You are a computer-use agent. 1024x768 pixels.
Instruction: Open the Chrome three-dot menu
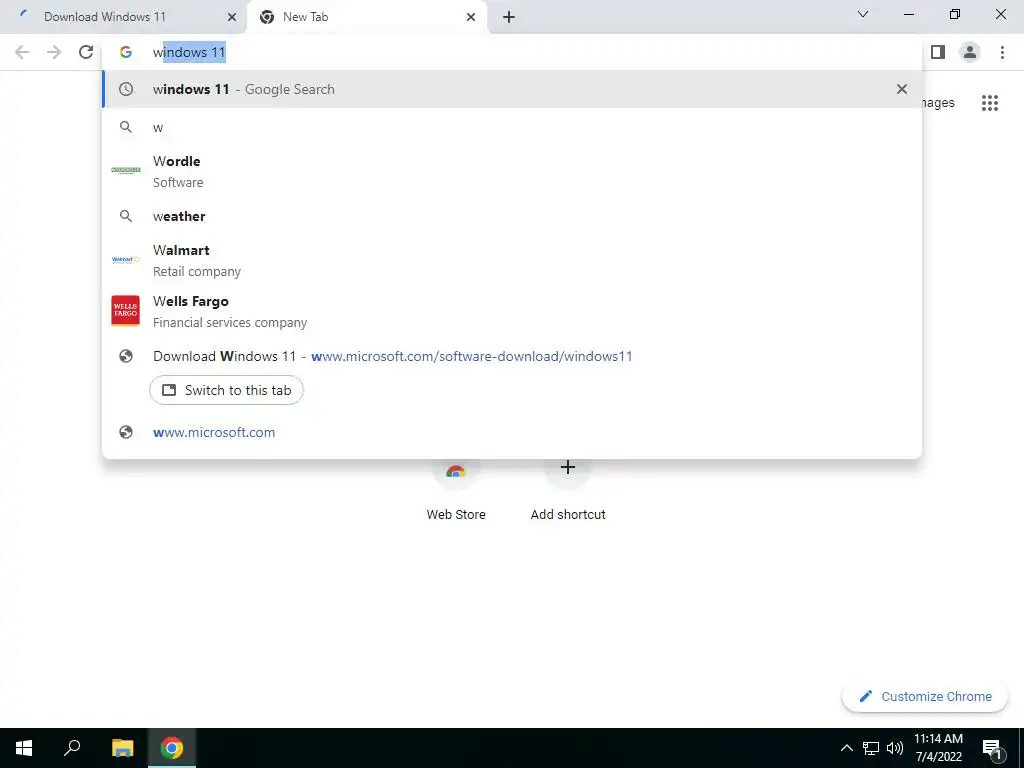1002,52
